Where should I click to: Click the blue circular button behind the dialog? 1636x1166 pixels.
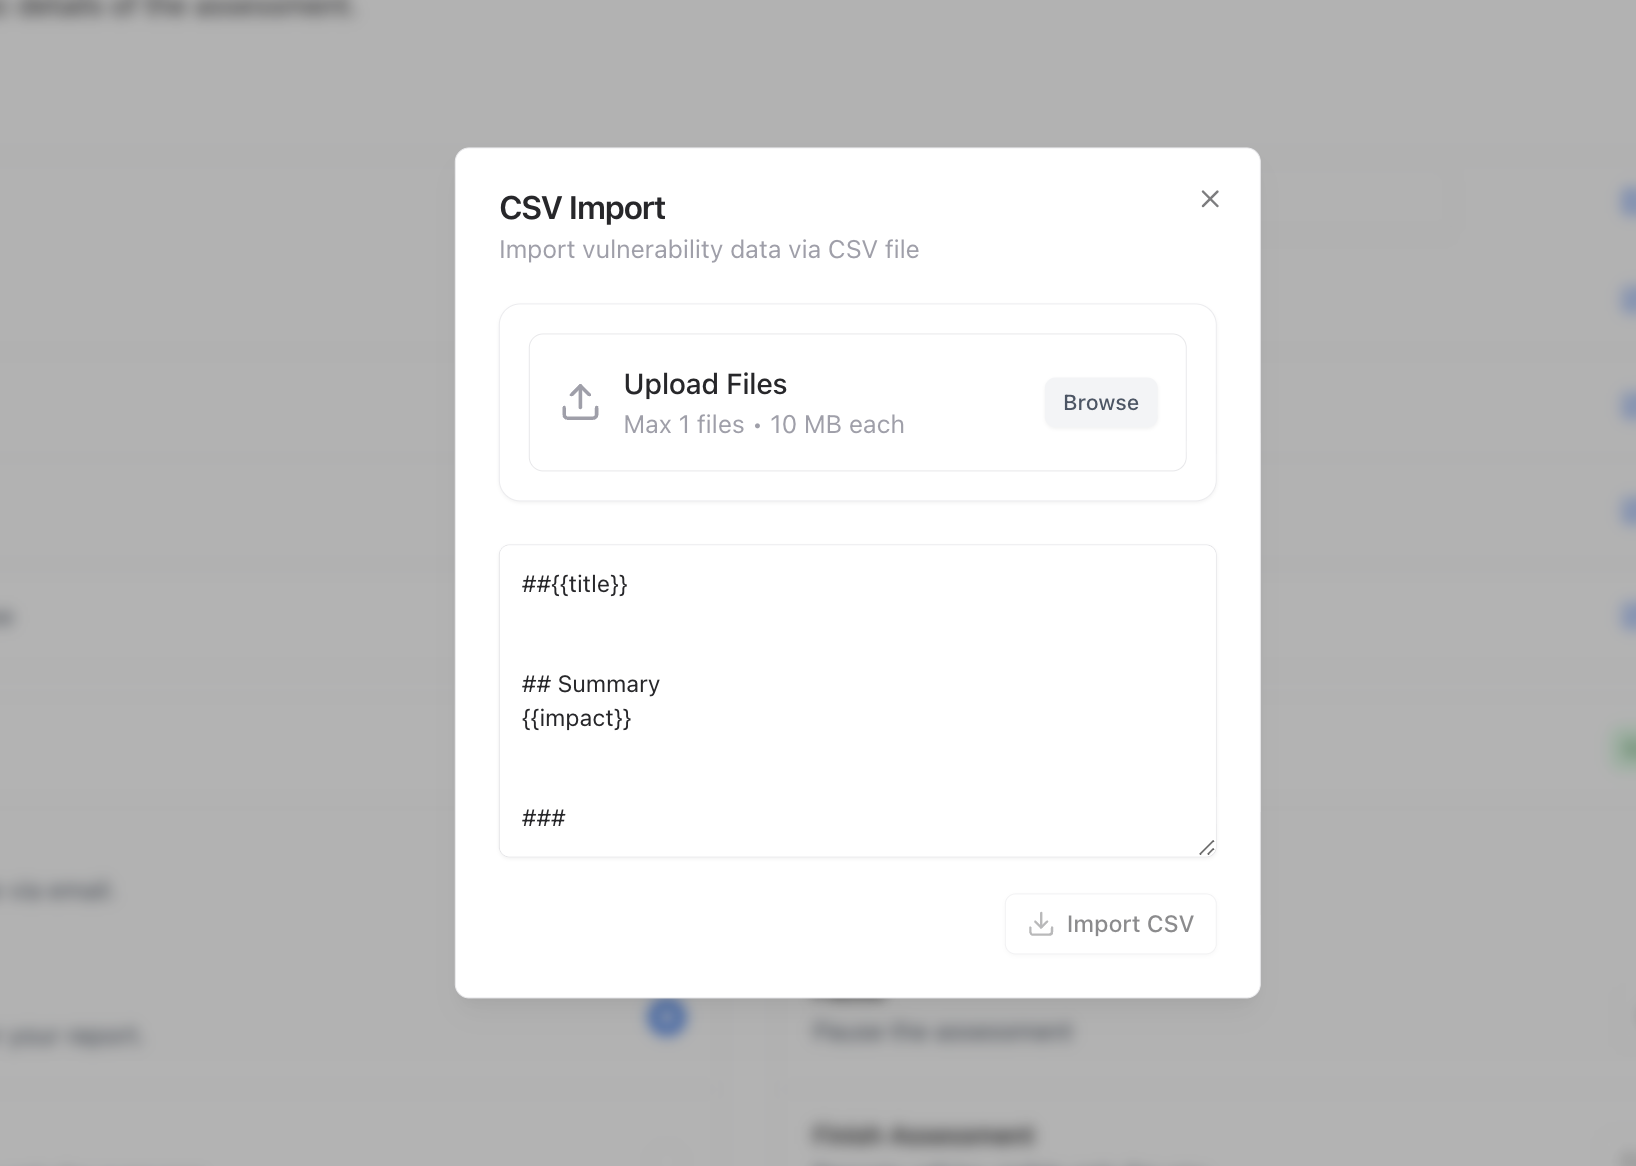point(668,1017)
